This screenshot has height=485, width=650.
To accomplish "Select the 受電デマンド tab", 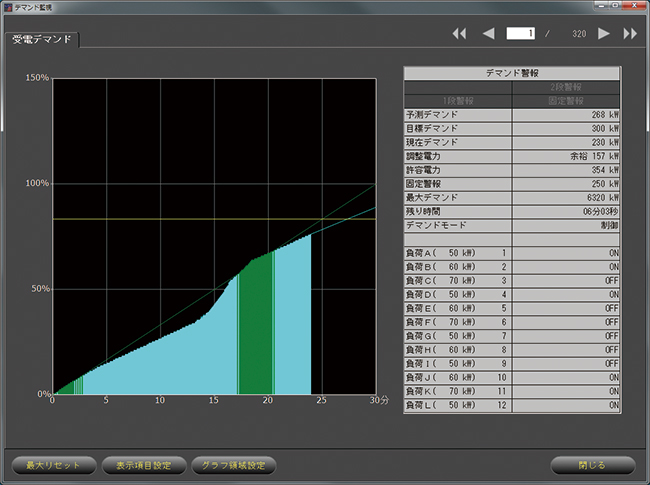I will pos(41,40).
